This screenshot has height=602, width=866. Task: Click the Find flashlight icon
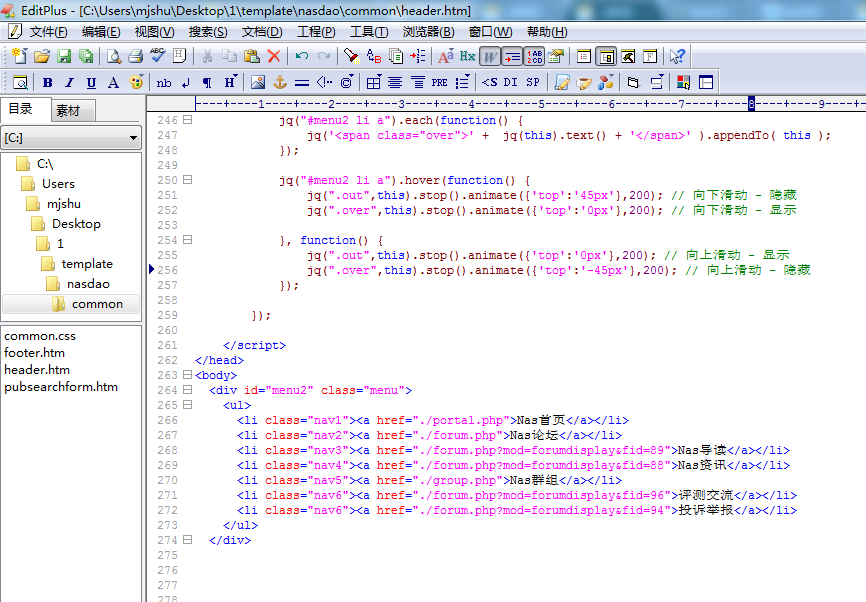[351, 56]
